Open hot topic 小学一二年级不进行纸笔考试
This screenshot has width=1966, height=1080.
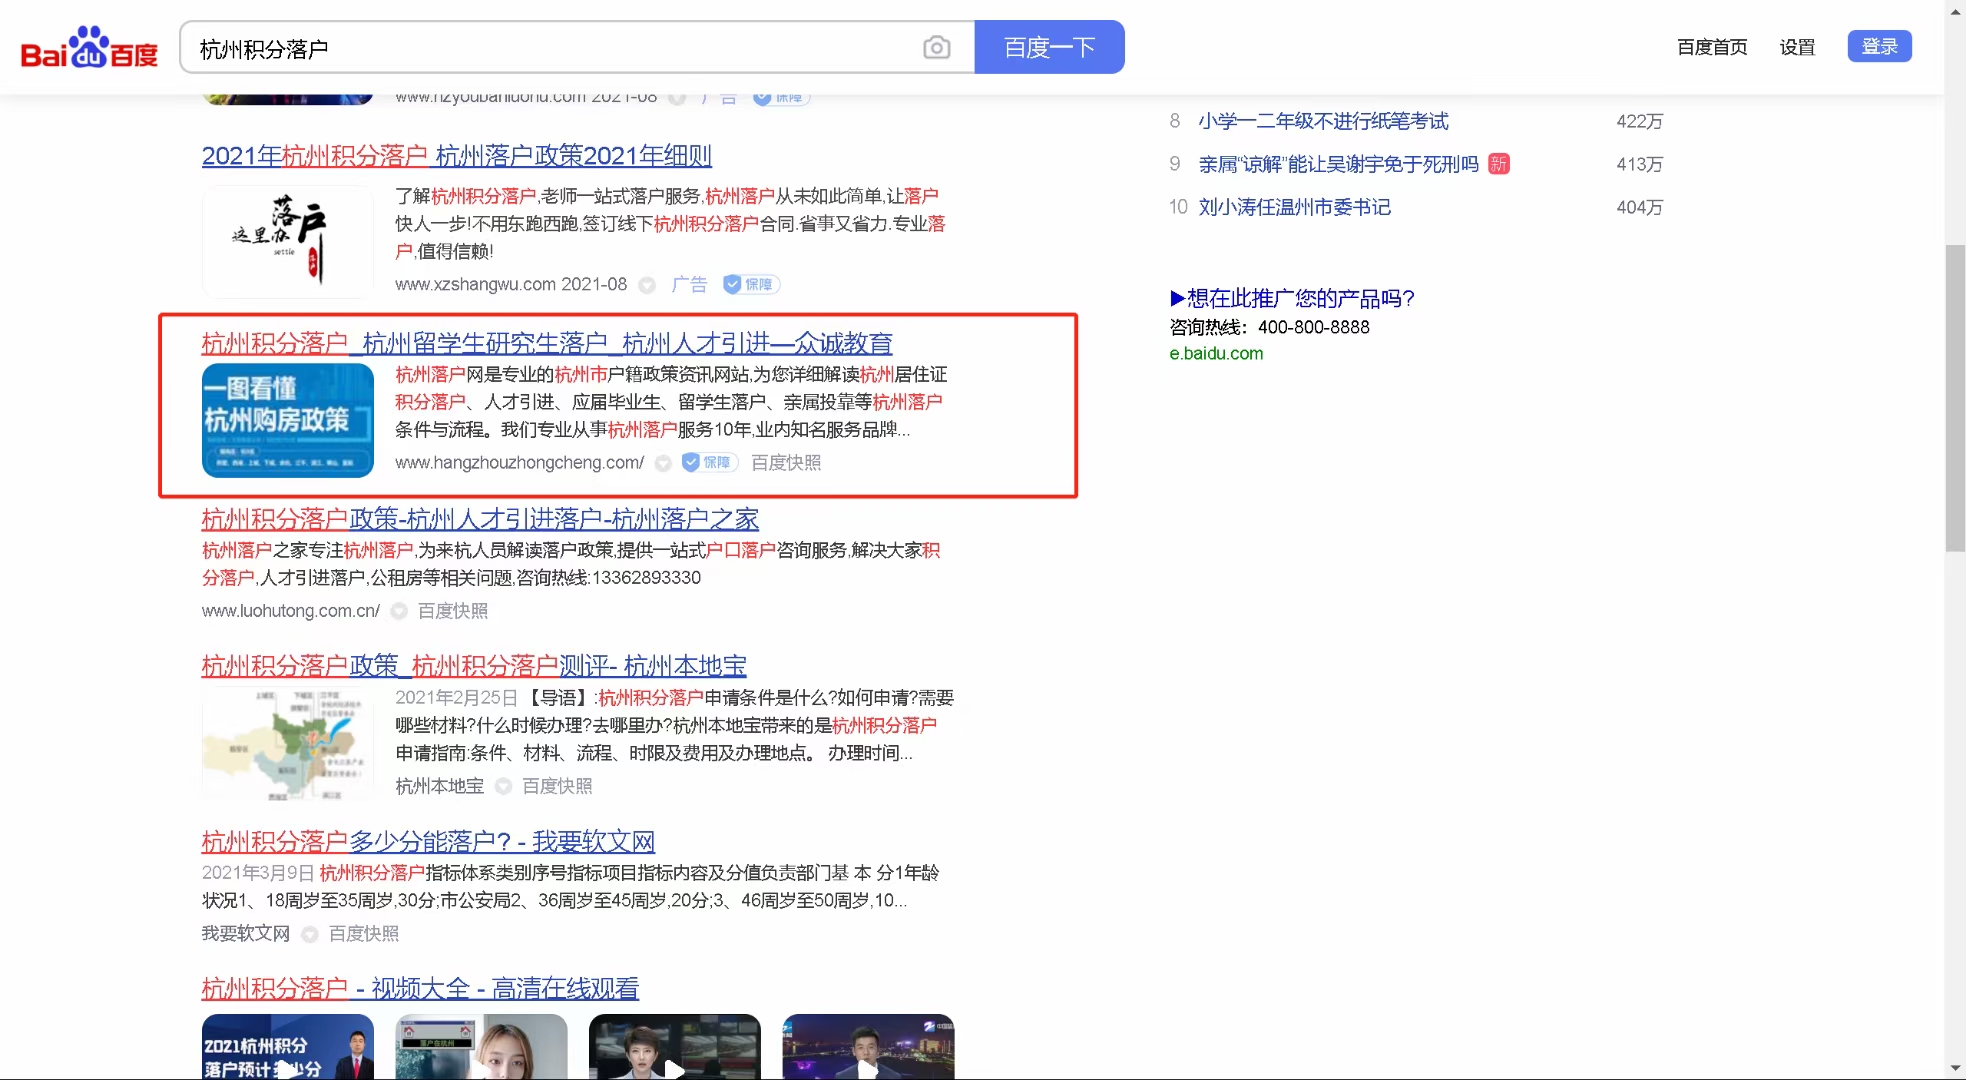[x=1323, y=121]
